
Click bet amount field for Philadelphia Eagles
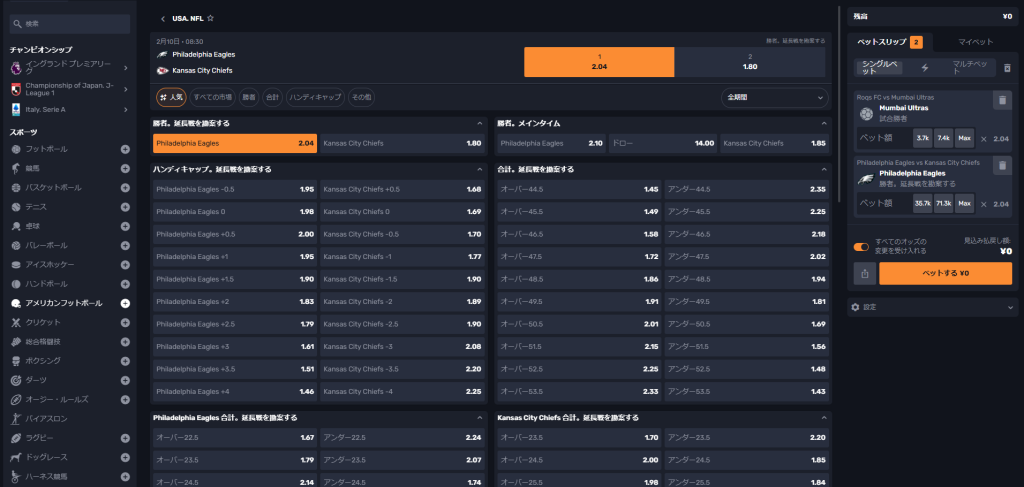(884, 204)
